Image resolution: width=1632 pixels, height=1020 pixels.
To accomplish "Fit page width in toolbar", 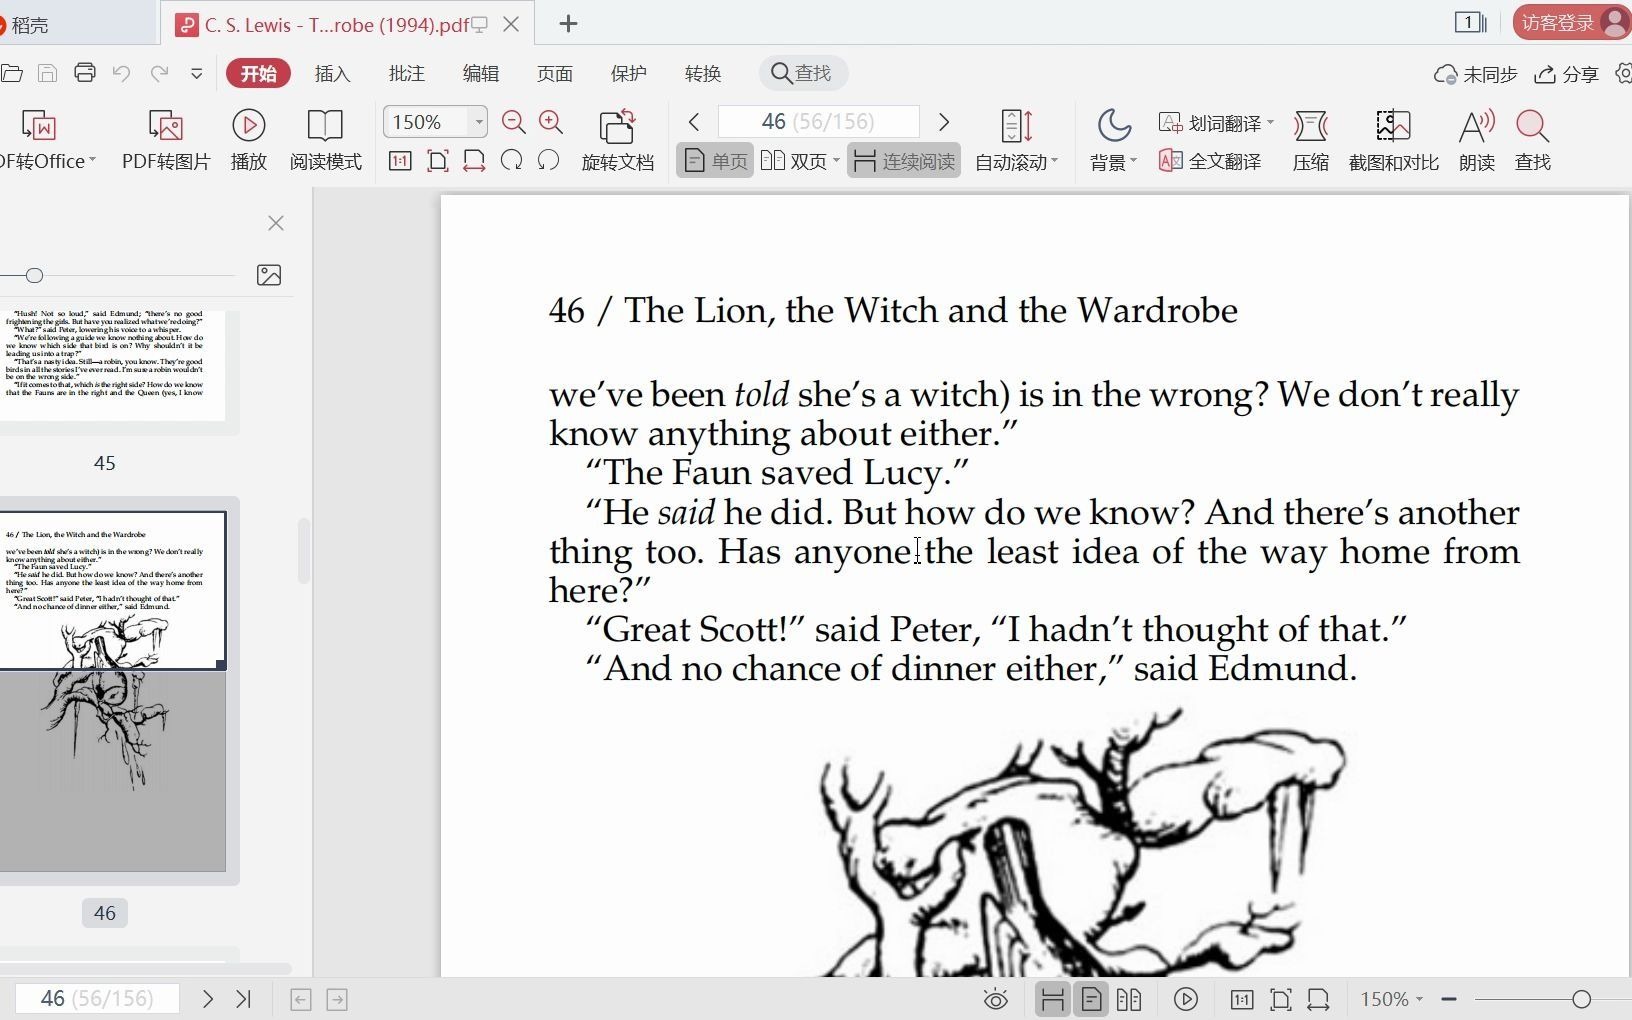I will pos(474,161).
